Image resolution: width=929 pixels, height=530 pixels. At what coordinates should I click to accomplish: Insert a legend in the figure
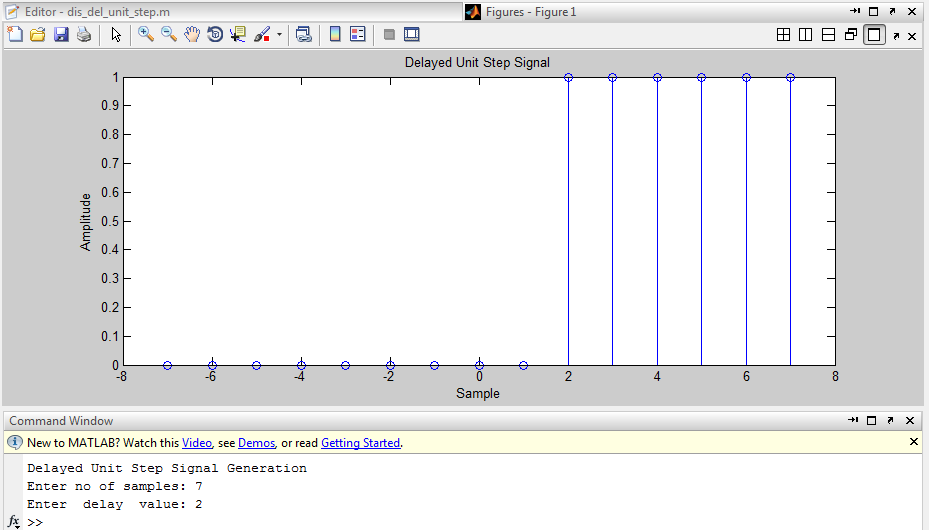click(358, 34)
